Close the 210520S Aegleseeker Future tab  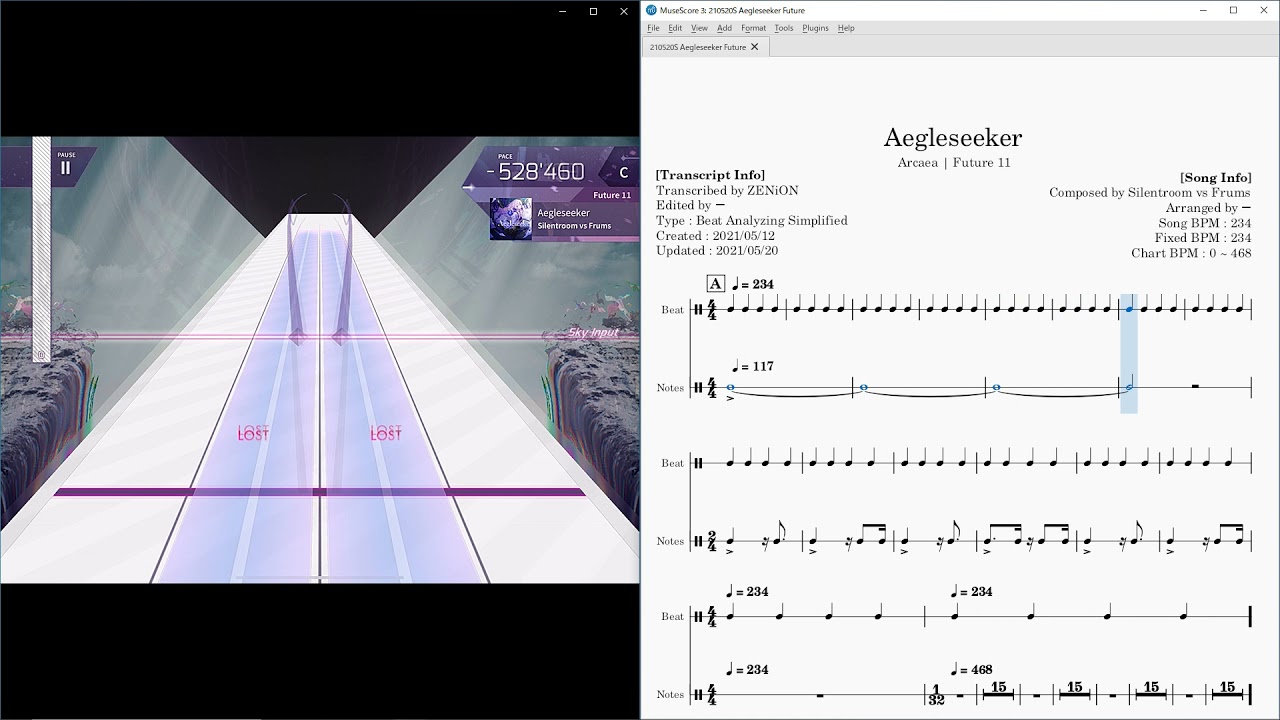[755, 47]
